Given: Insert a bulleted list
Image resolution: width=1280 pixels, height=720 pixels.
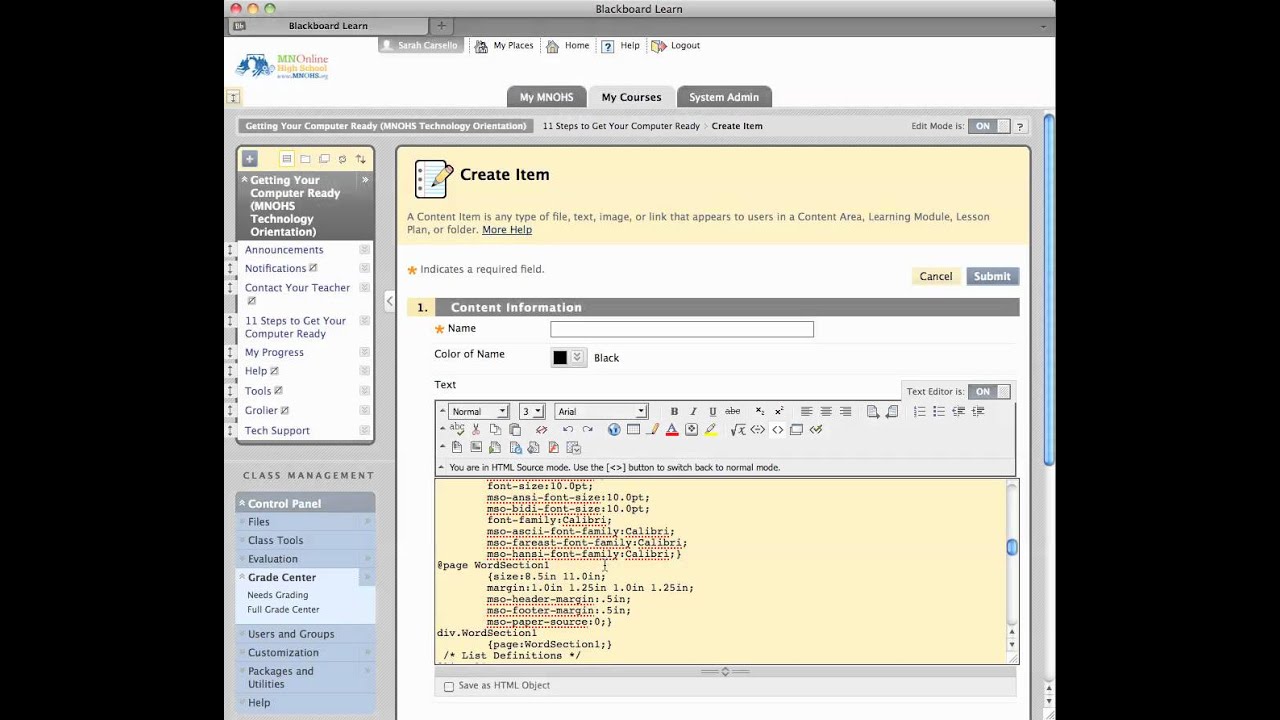Looking at the screenshot, I should (x=939, y=411).
